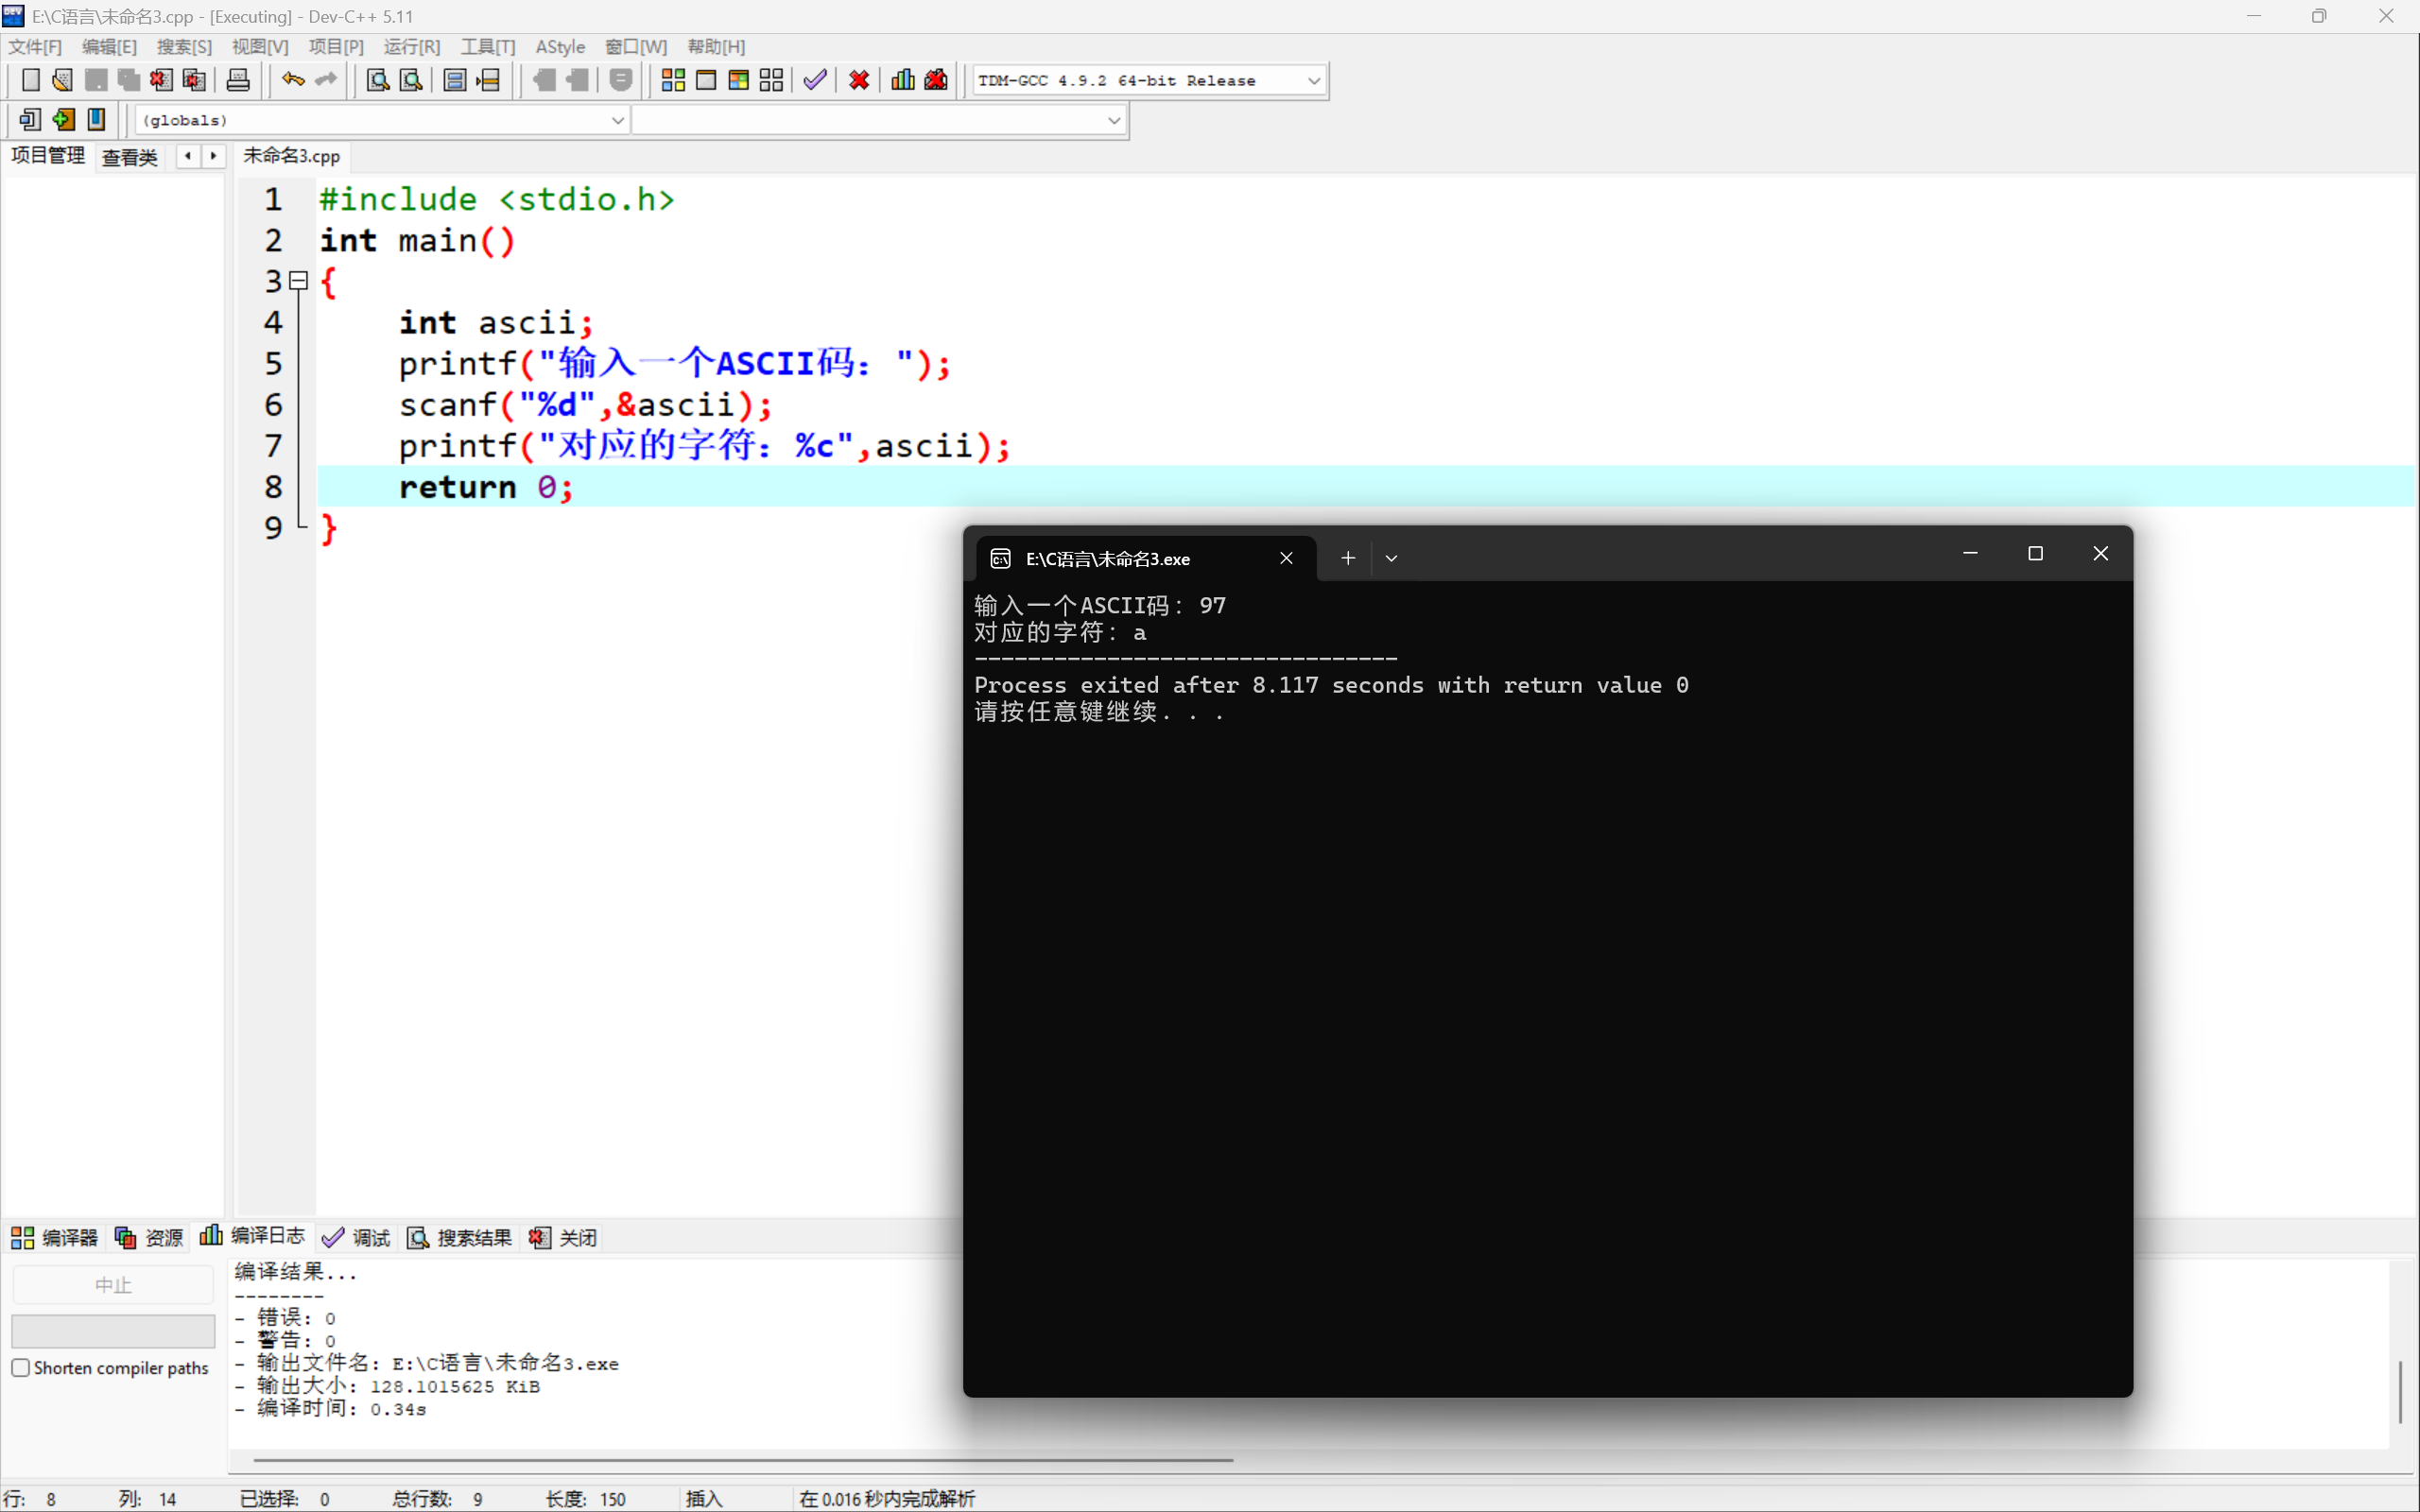Open the terminal new-tab dropdown chevron
The image size is (2420, 1512).
[1391, 558]
